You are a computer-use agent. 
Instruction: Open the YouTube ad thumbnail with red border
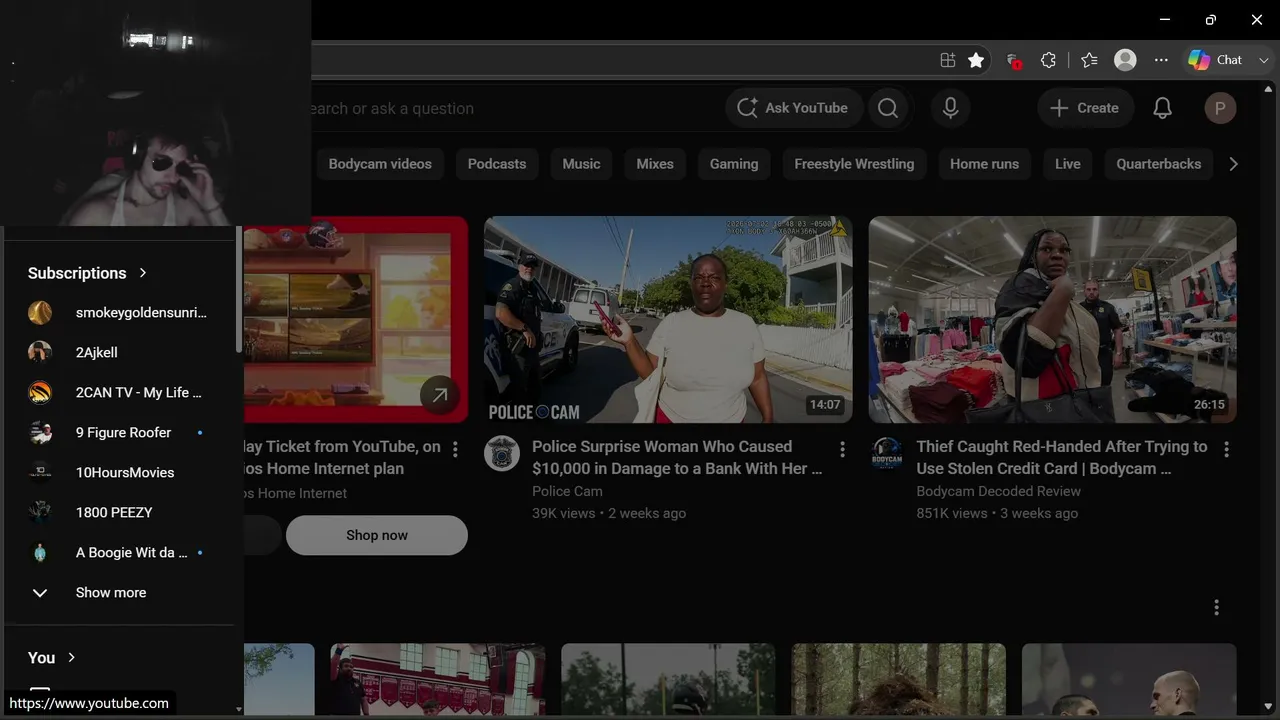(x=356, y=319)
